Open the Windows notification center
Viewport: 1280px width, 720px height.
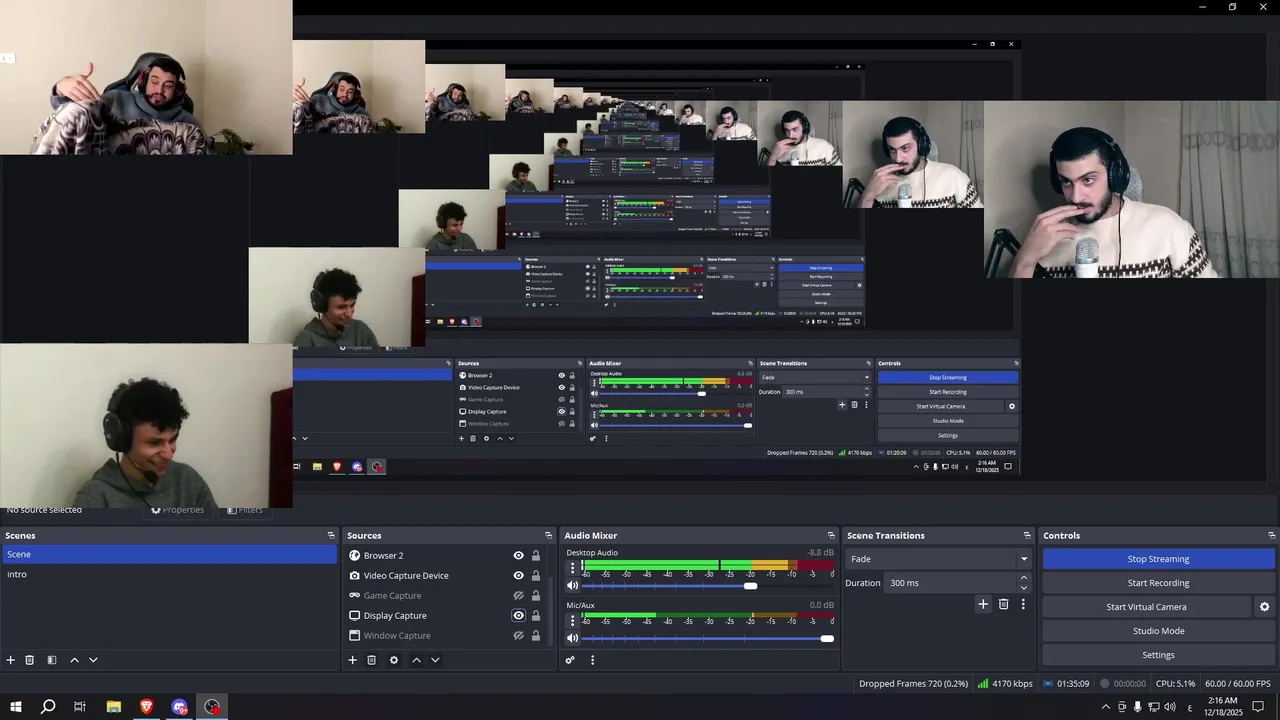click(x=1259, y=707)
